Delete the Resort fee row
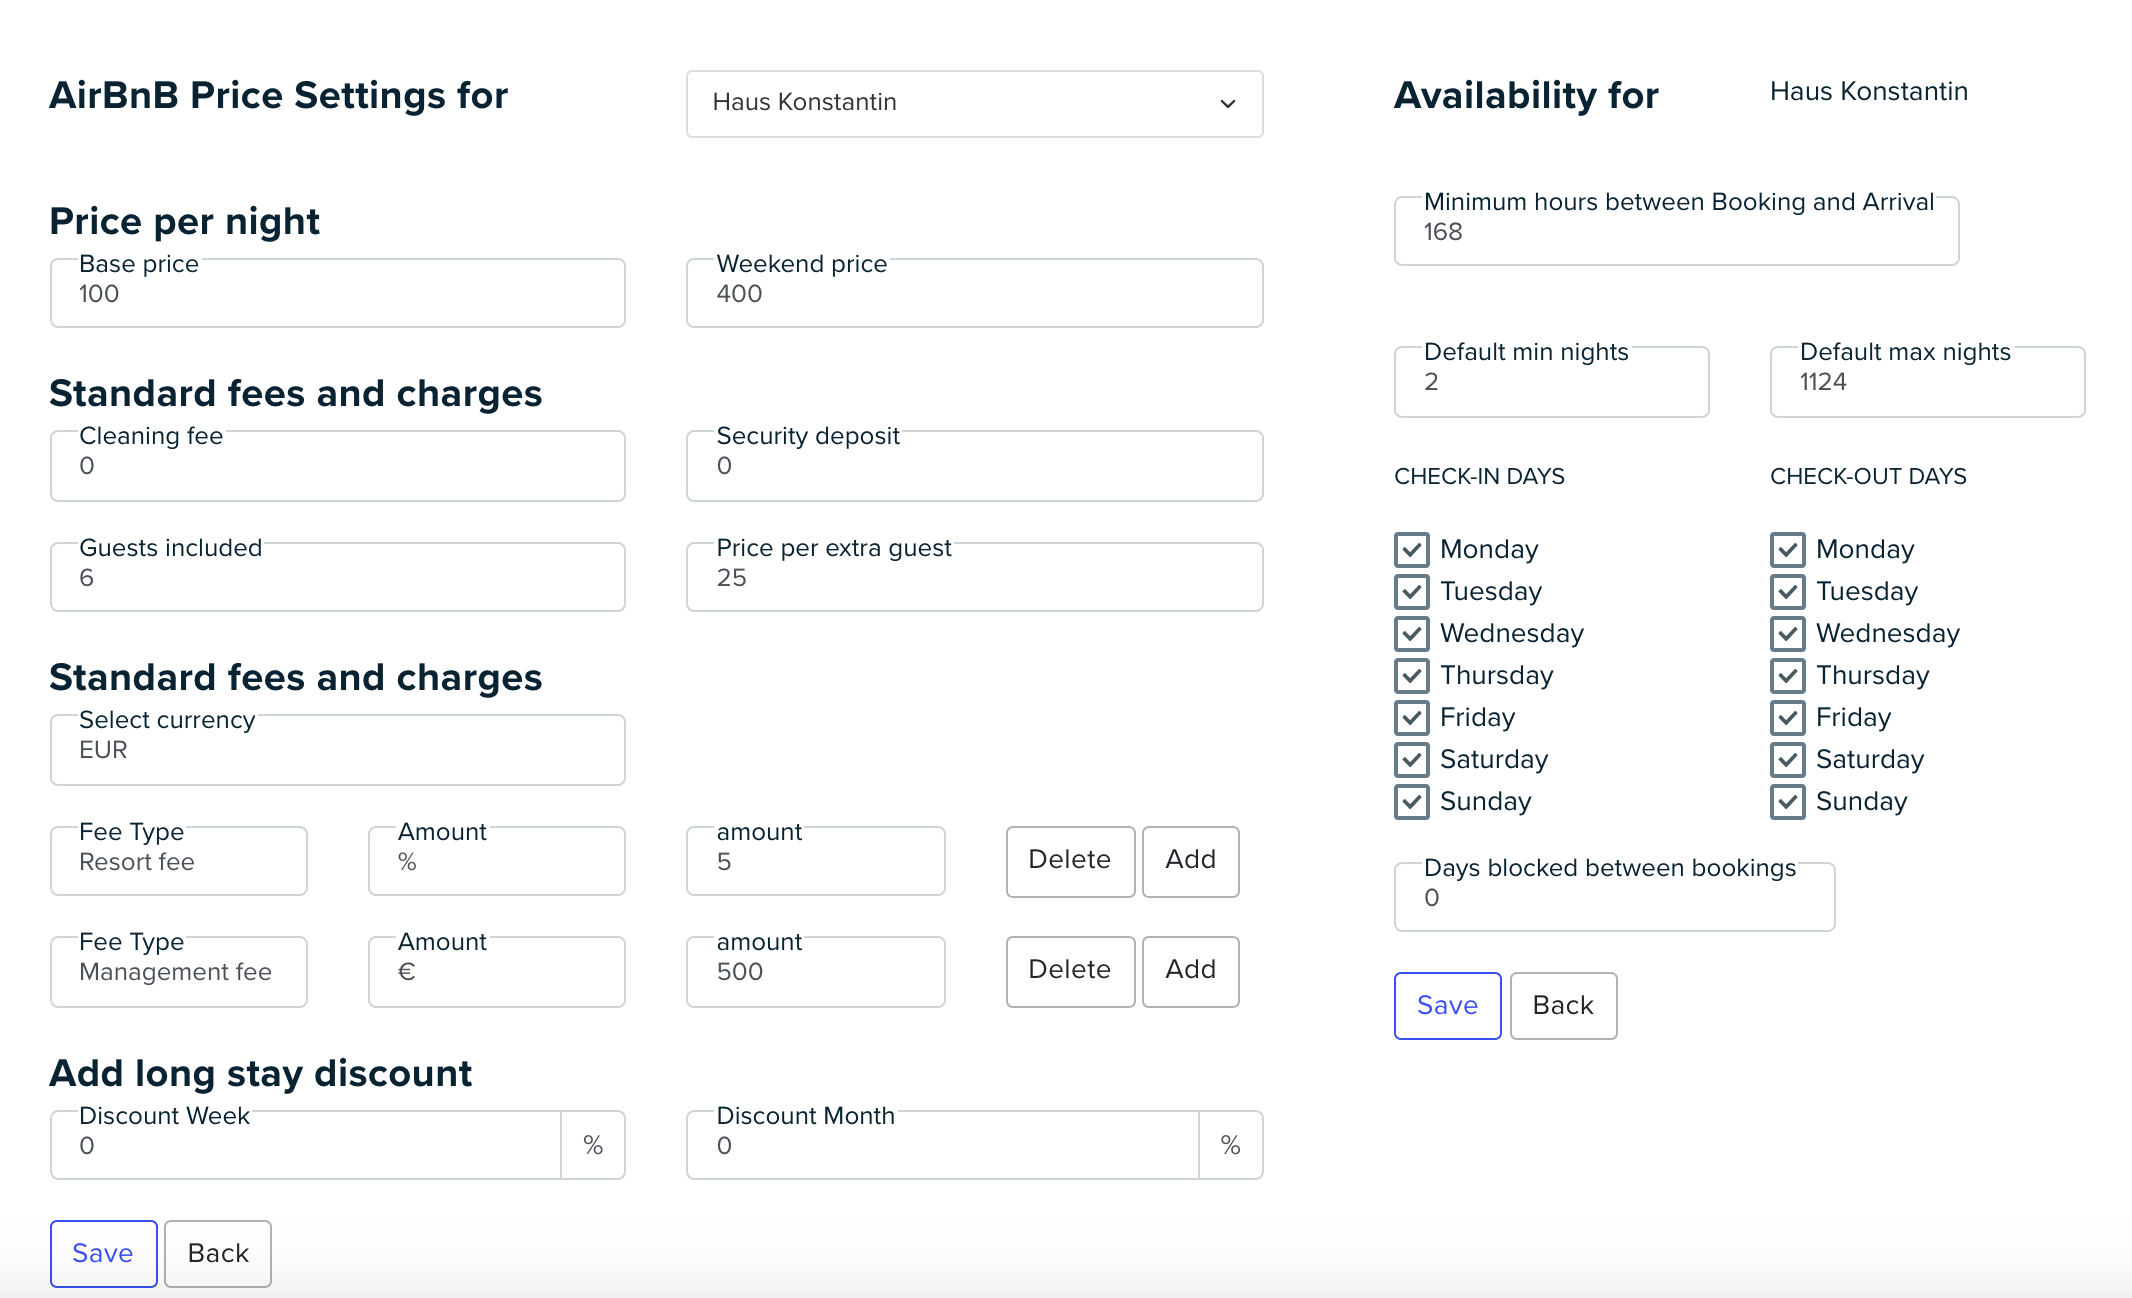Screen dimensions: 2132x1298 [x=1070, y=861]
